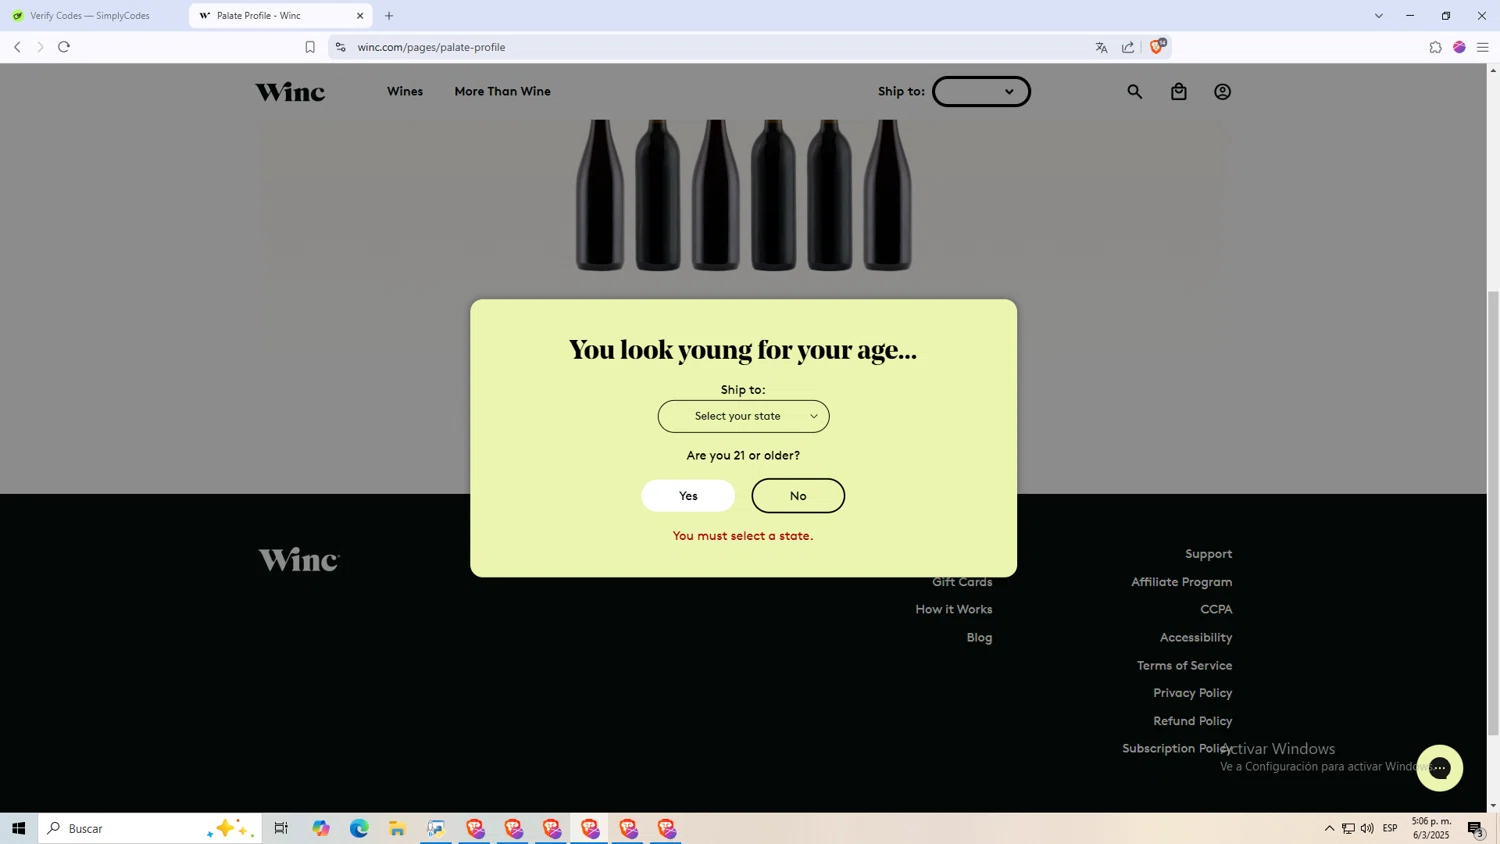This screenshot has width=1500, height=844.
Task: Launch Microsoft Edge from taskbar
Action: point(359,828)
